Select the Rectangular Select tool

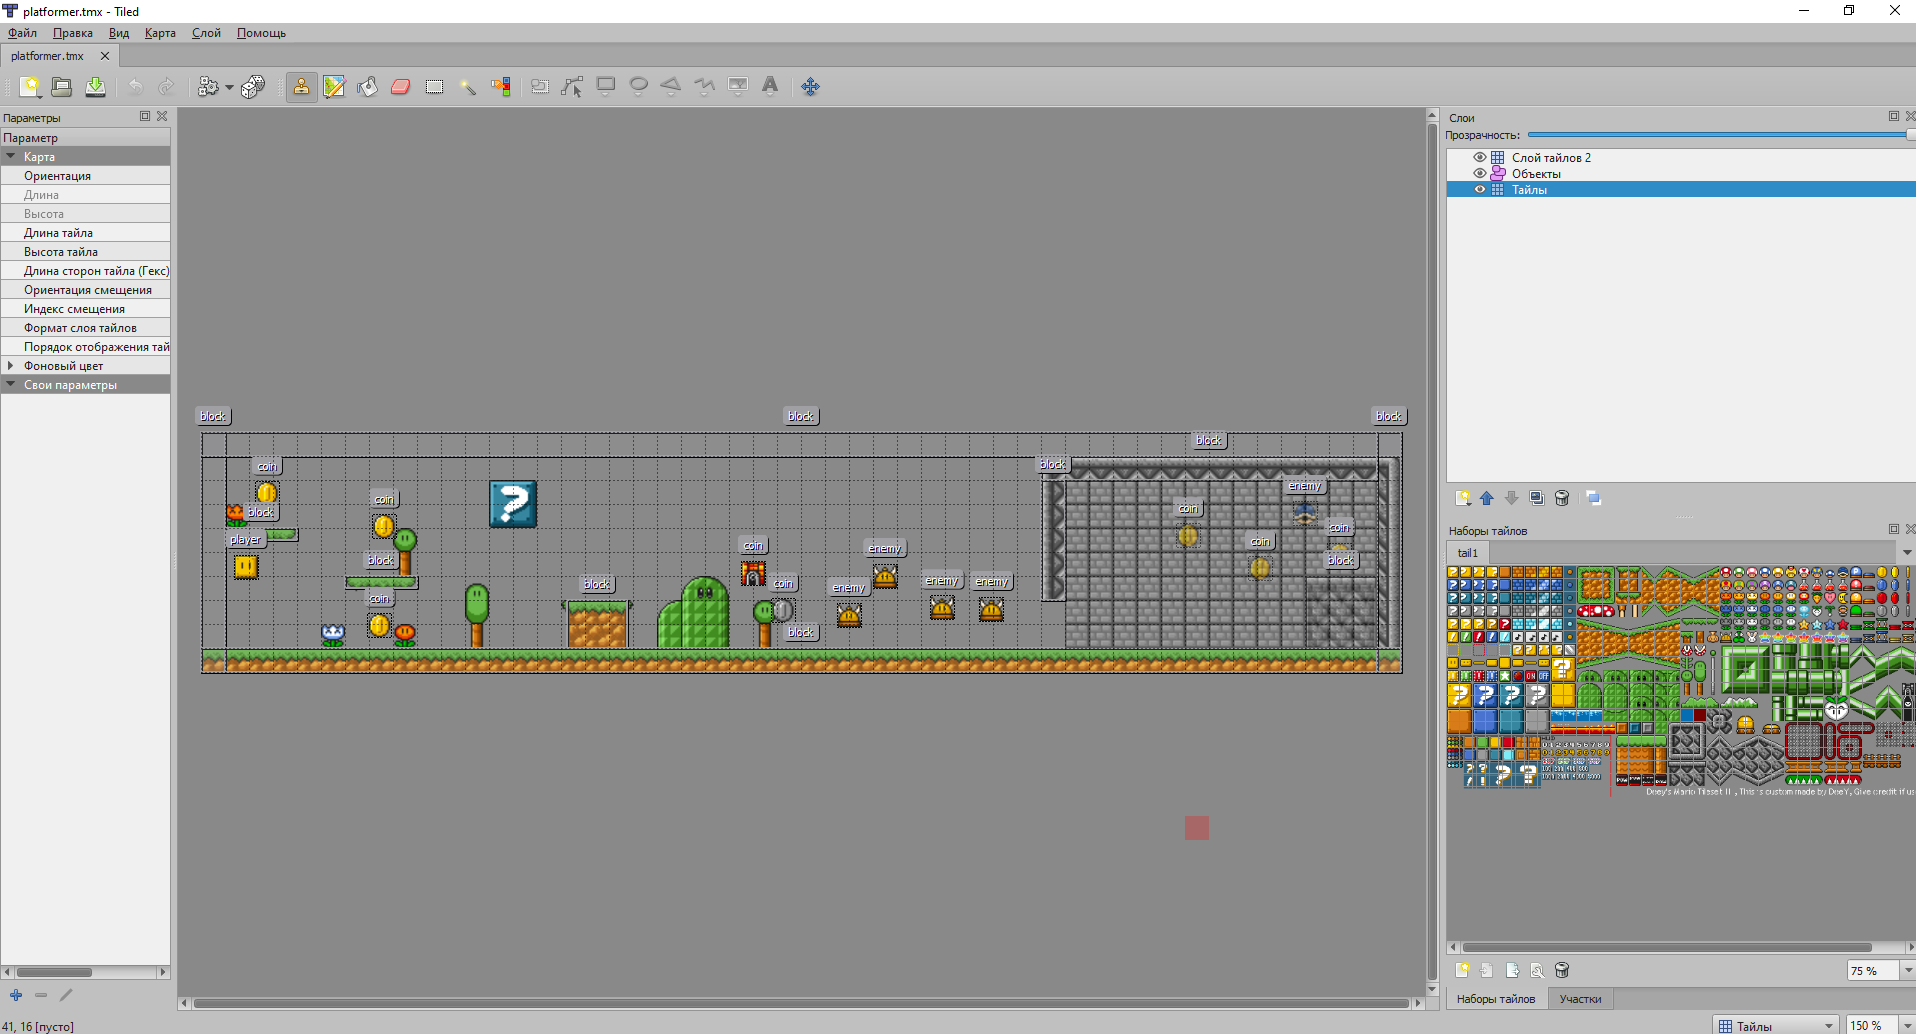(x=434, y=87)
